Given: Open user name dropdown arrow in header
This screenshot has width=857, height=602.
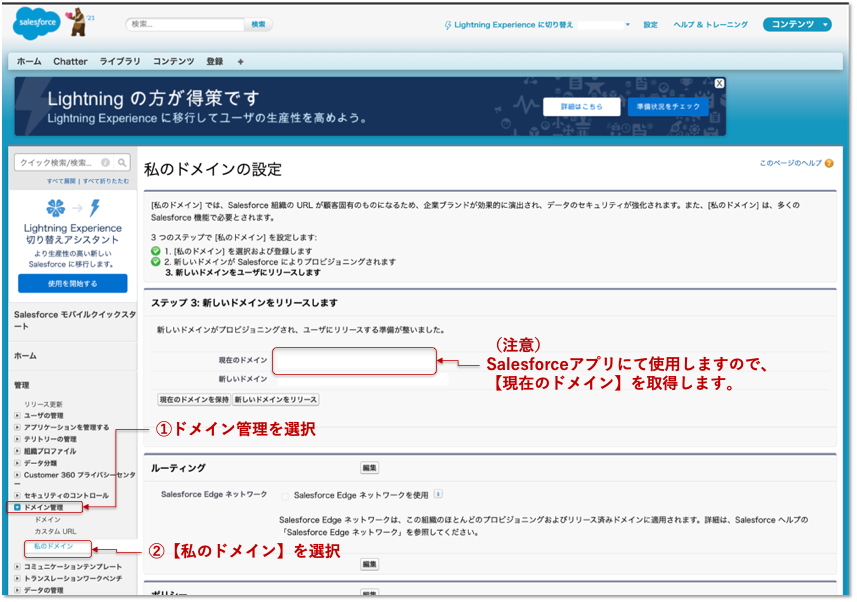Looking at the screenshot, I should tap(627, 25).
